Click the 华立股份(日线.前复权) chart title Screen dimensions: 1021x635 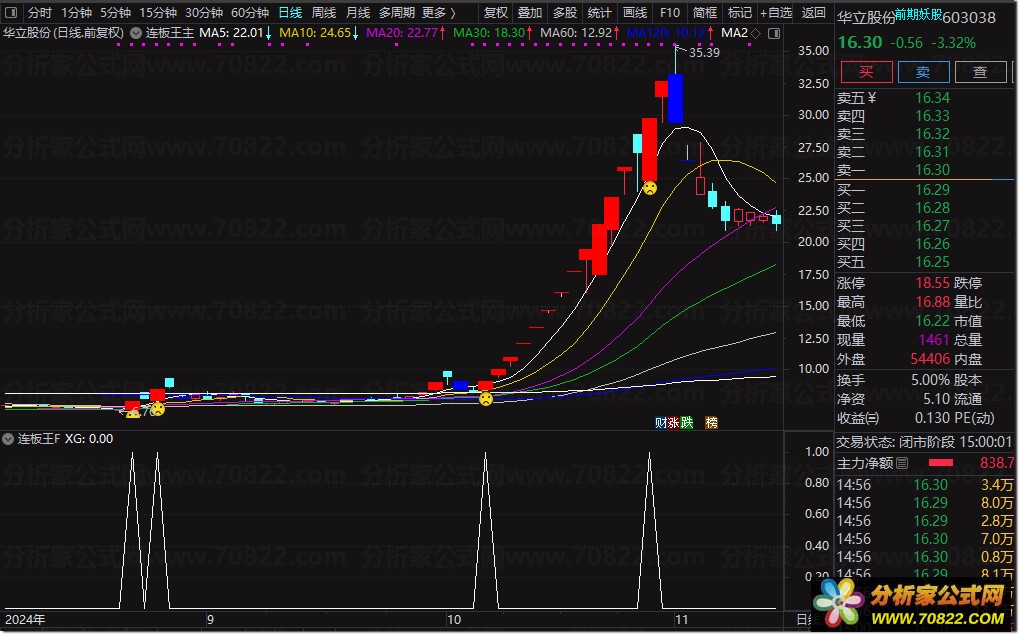pos(63,33)
